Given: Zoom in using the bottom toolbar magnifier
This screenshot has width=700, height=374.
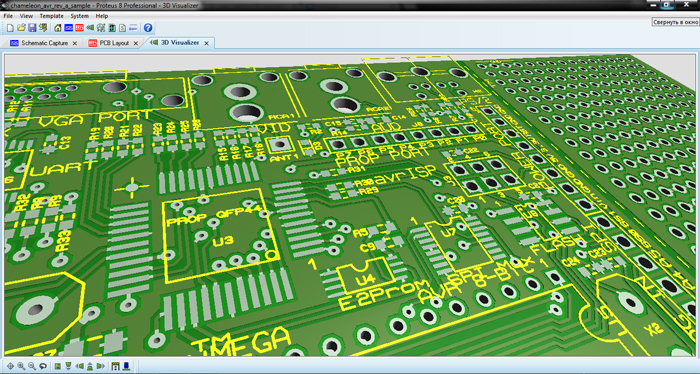Looking at the screenshot, I should pos(21,366).
